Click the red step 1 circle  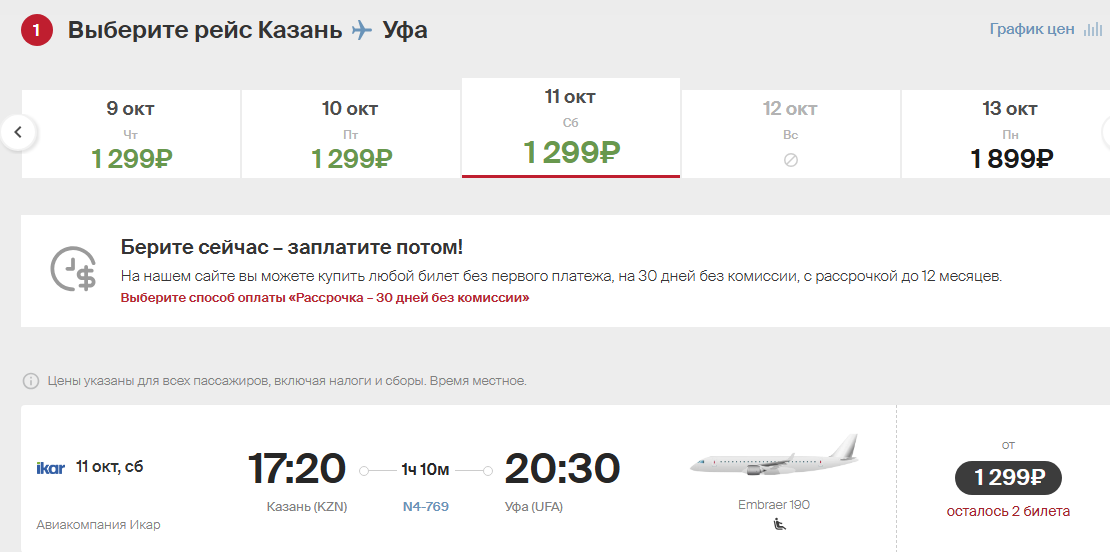tap(37, 30)
